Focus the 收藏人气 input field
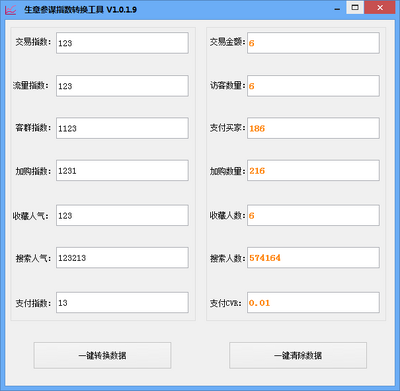 (122, 215)
